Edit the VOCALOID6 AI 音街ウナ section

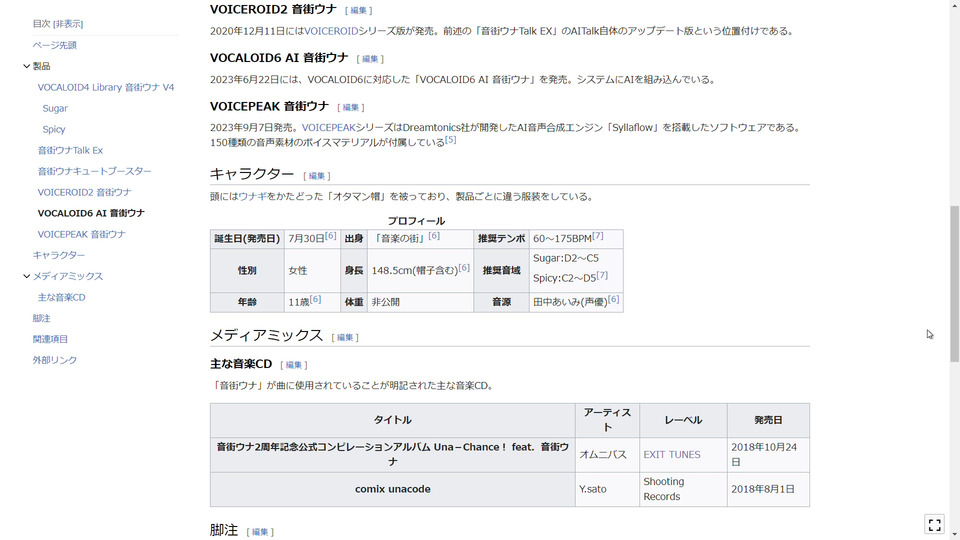coord(370,59)
